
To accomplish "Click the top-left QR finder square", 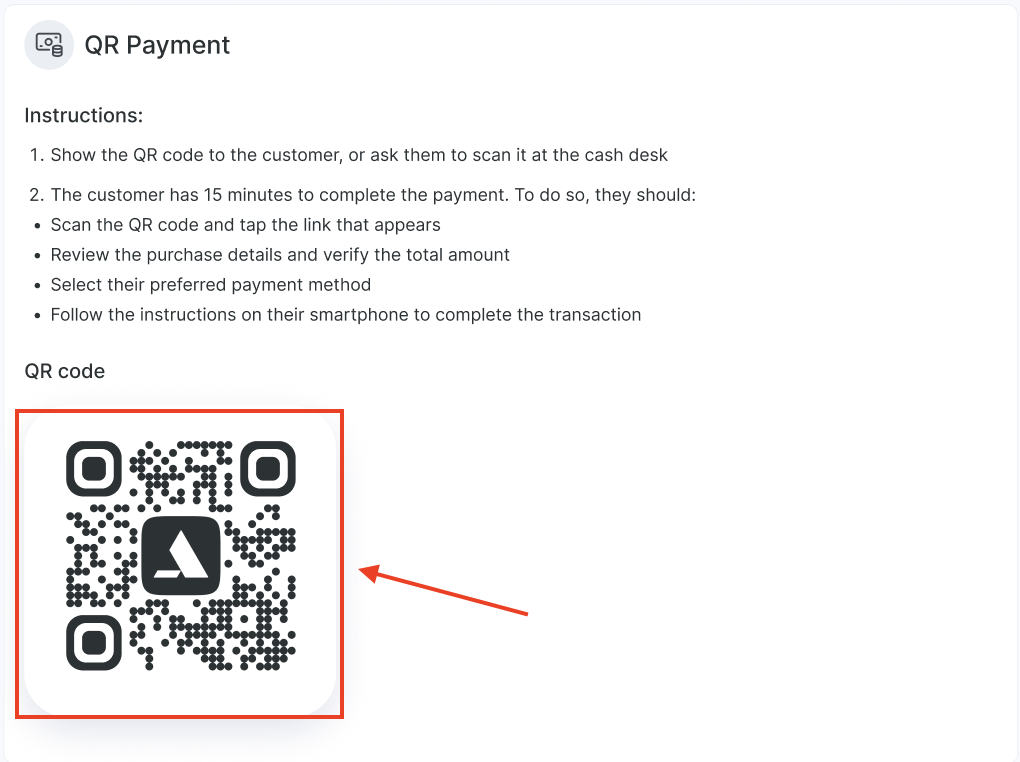I will 94,469.
